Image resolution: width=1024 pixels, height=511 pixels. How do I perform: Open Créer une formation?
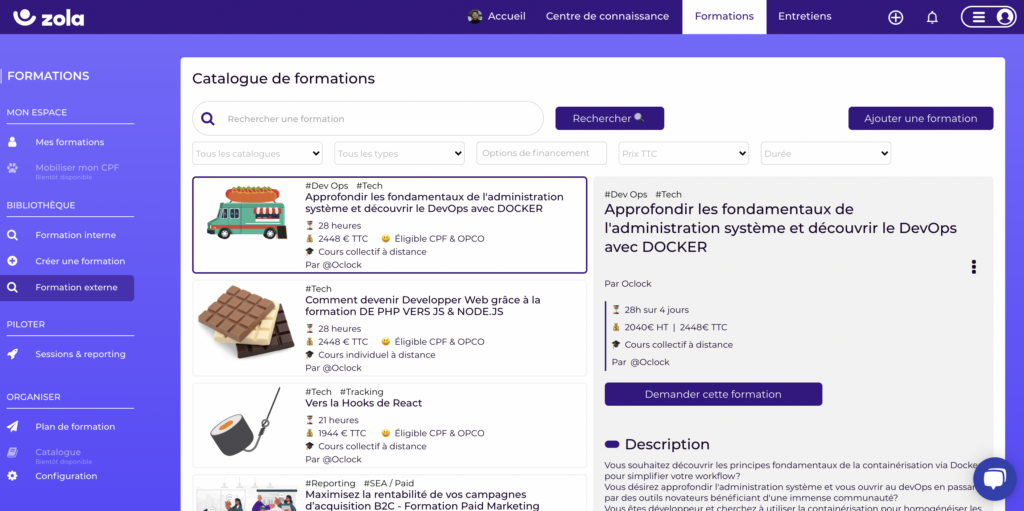click(80, 261)
